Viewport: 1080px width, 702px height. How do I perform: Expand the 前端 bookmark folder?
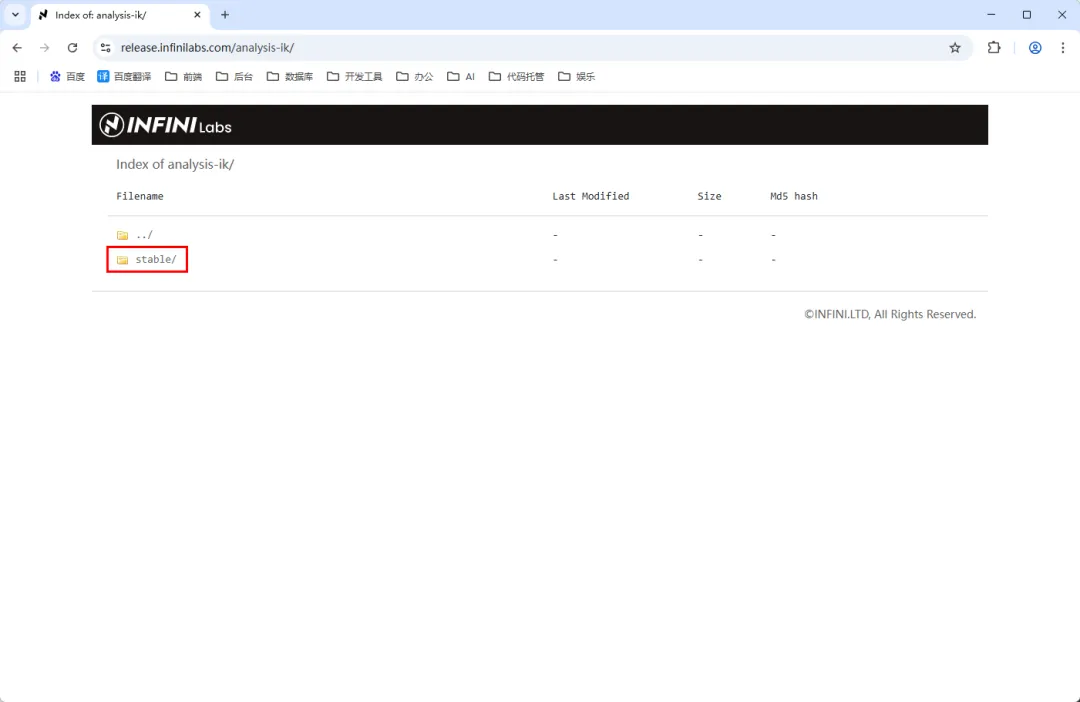[x=183, y=76]
